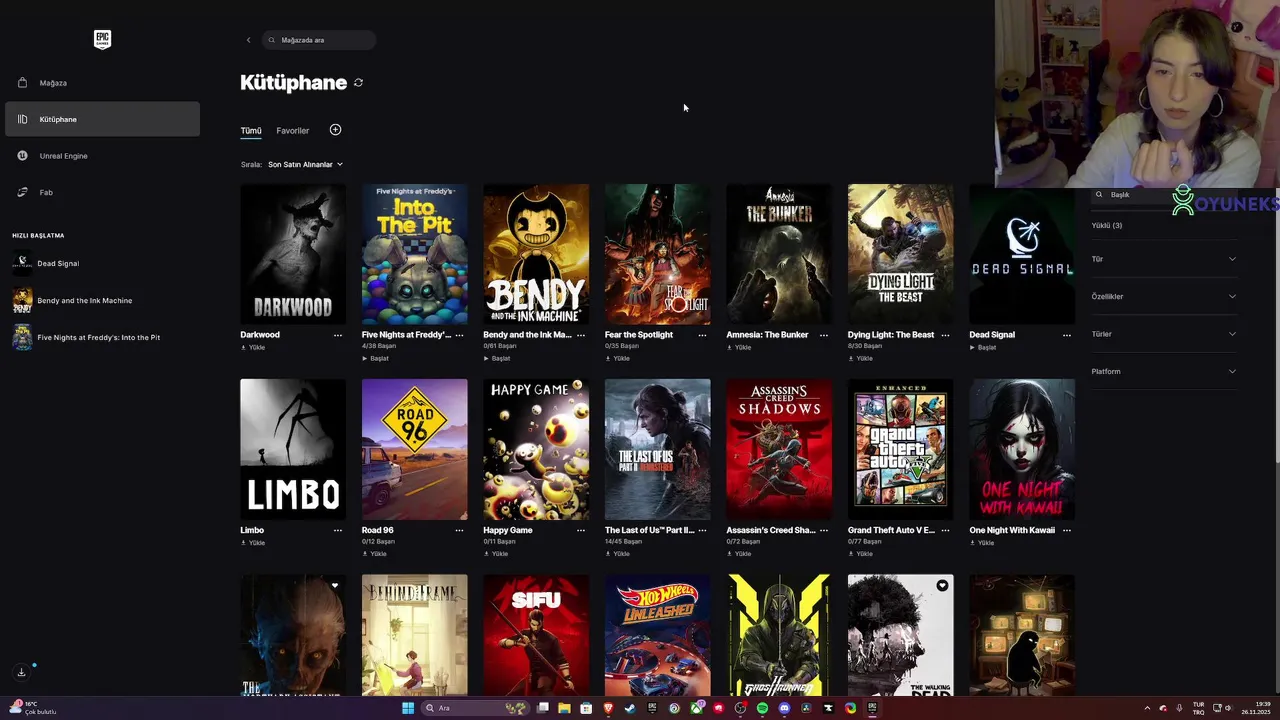Click Yükle under Amnesia: The Bunker
This screenshot has width=1280, height=720.
[739, 348]
